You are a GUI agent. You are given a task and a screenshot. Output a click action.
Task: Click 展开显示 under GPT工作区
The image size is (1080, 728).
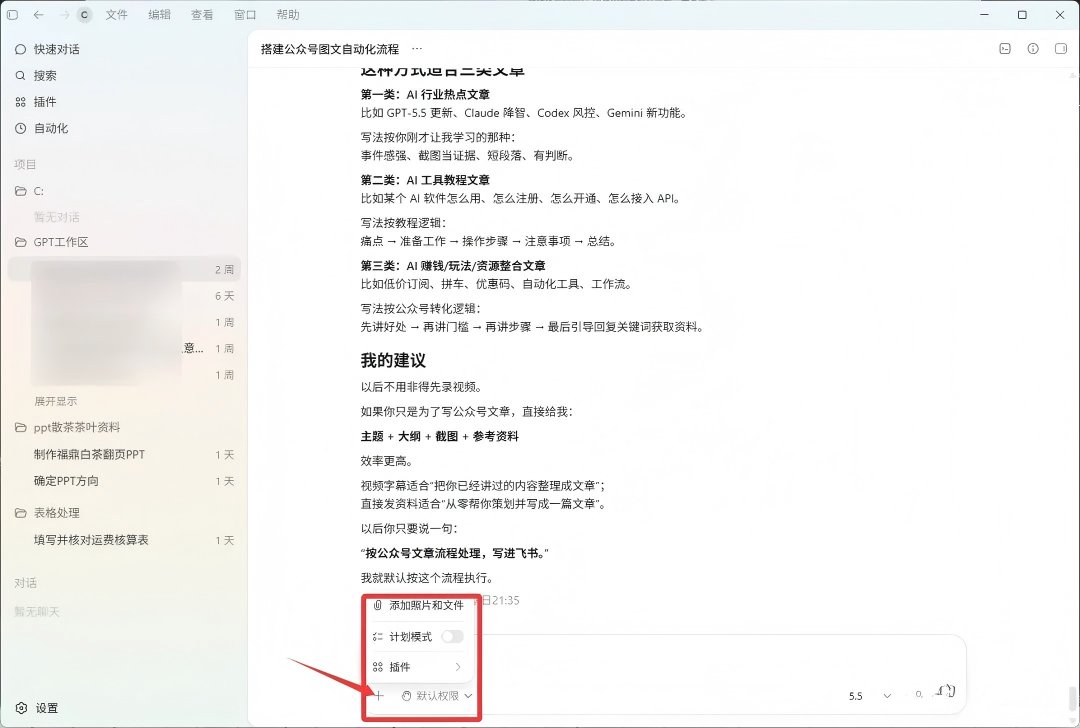(x=56, y=401)
